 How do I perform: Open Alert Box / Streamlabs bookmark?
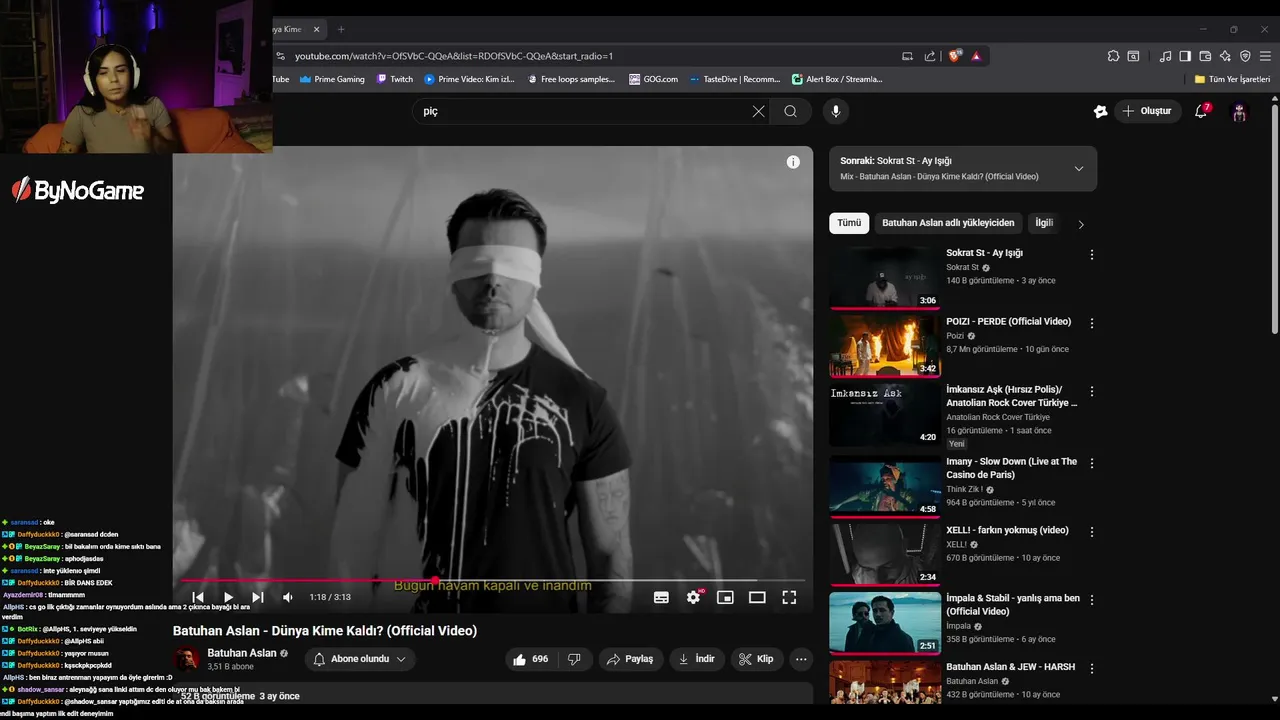coord(837,79)
